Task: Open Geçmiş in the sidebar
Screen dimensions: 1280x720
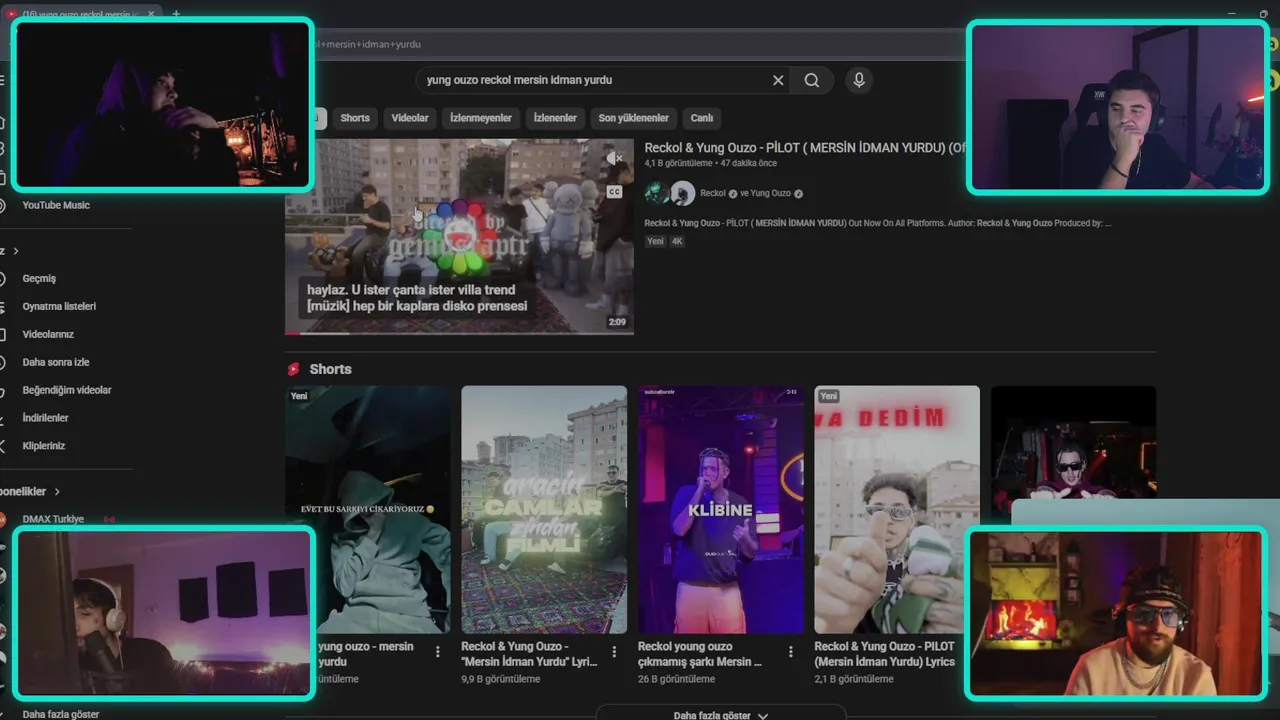Action: tap(39, 279)
